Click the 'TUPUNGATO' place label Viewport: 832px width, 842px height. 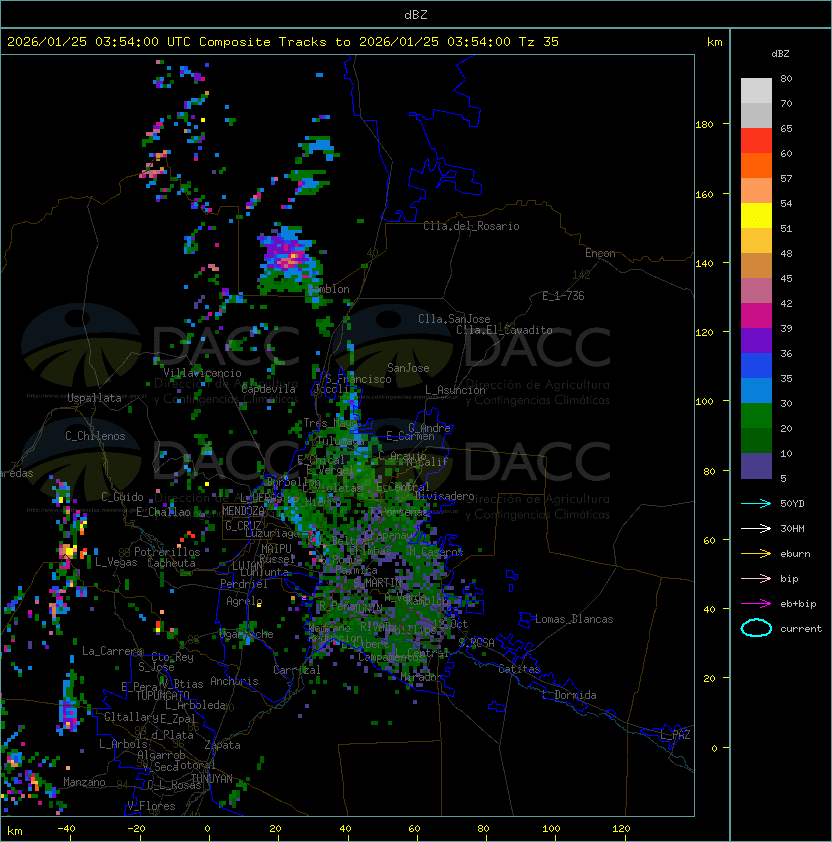pos(163,696)
